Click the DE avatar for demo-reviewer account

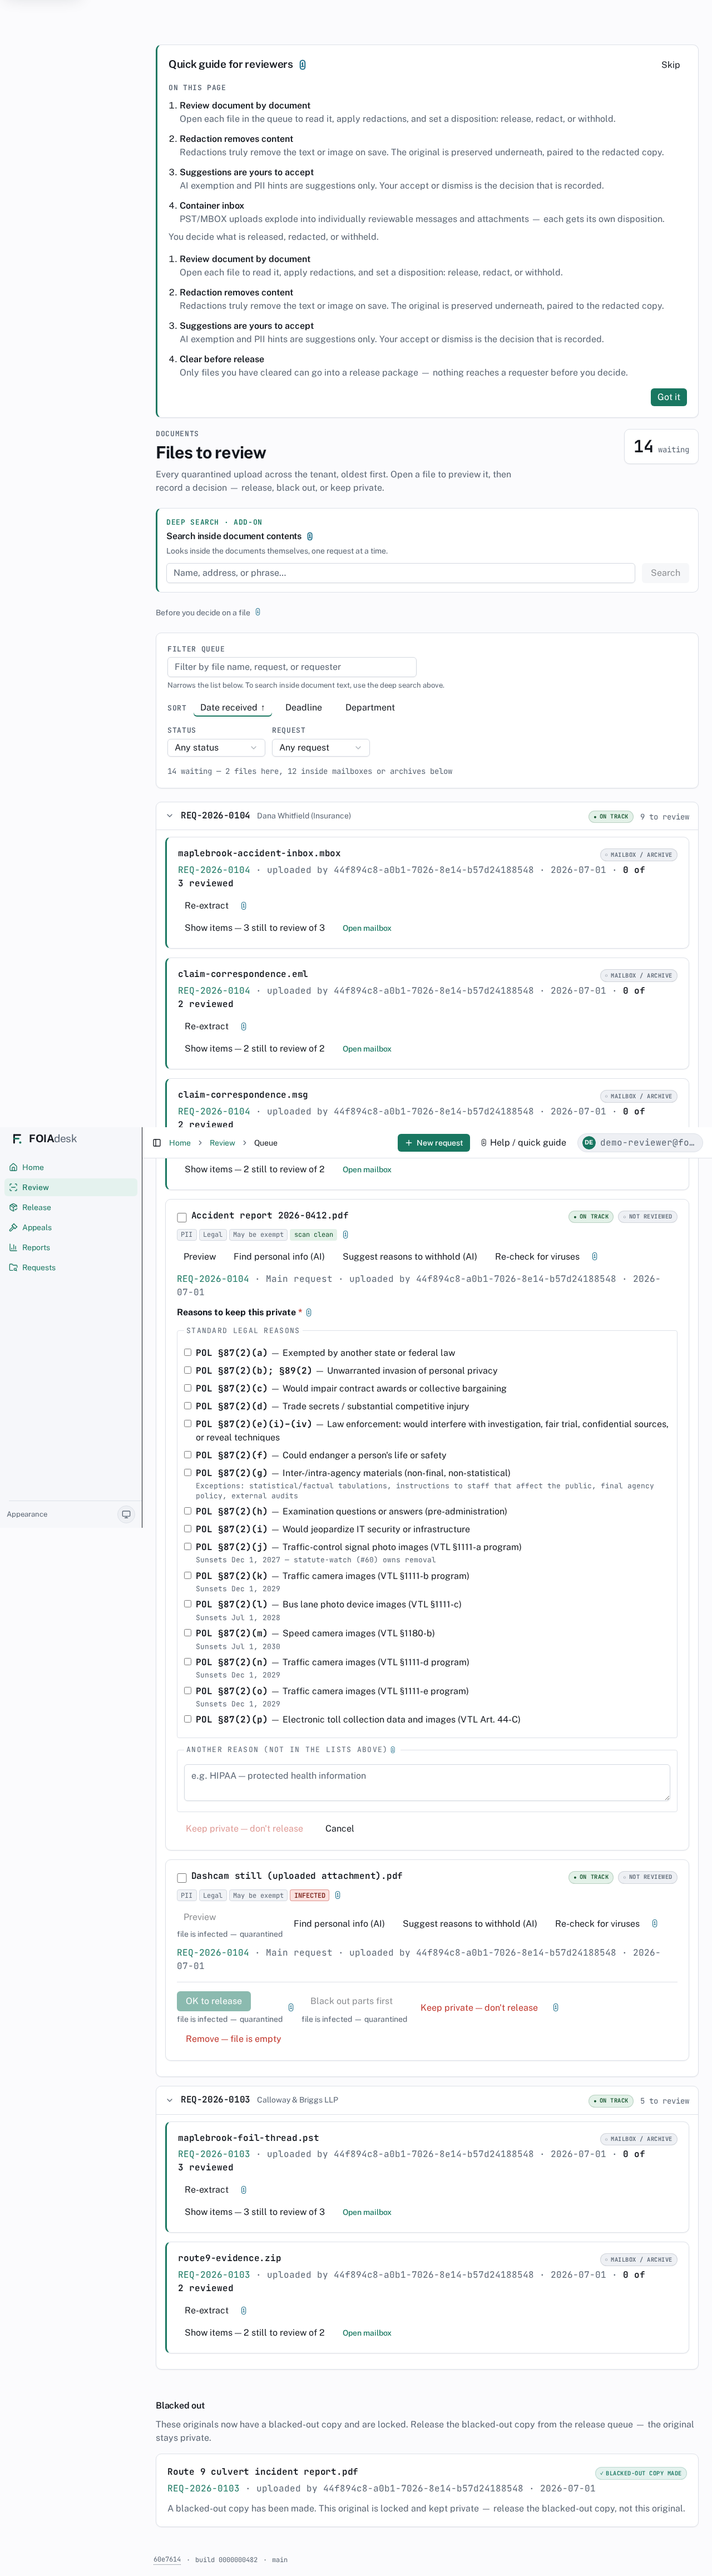click(589, 1143)
